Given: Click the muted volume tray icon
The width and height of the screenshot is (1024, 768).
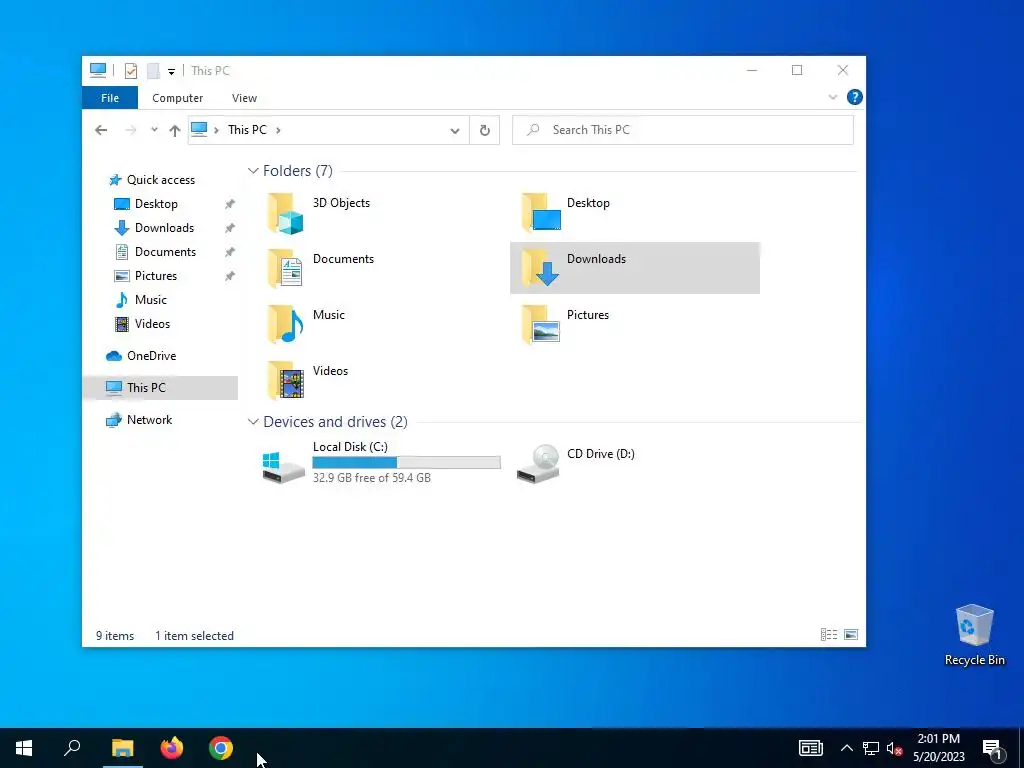Looking at the screenshot, I should click(894, 748).
